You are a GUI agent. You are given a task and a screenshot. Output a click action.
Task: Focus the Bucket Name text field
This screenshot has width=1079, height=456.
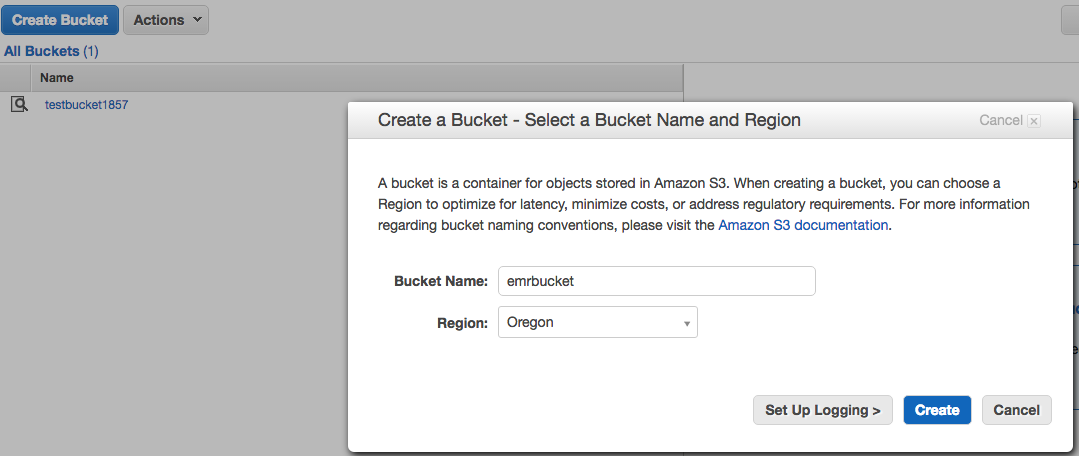[x=657, y=281]
